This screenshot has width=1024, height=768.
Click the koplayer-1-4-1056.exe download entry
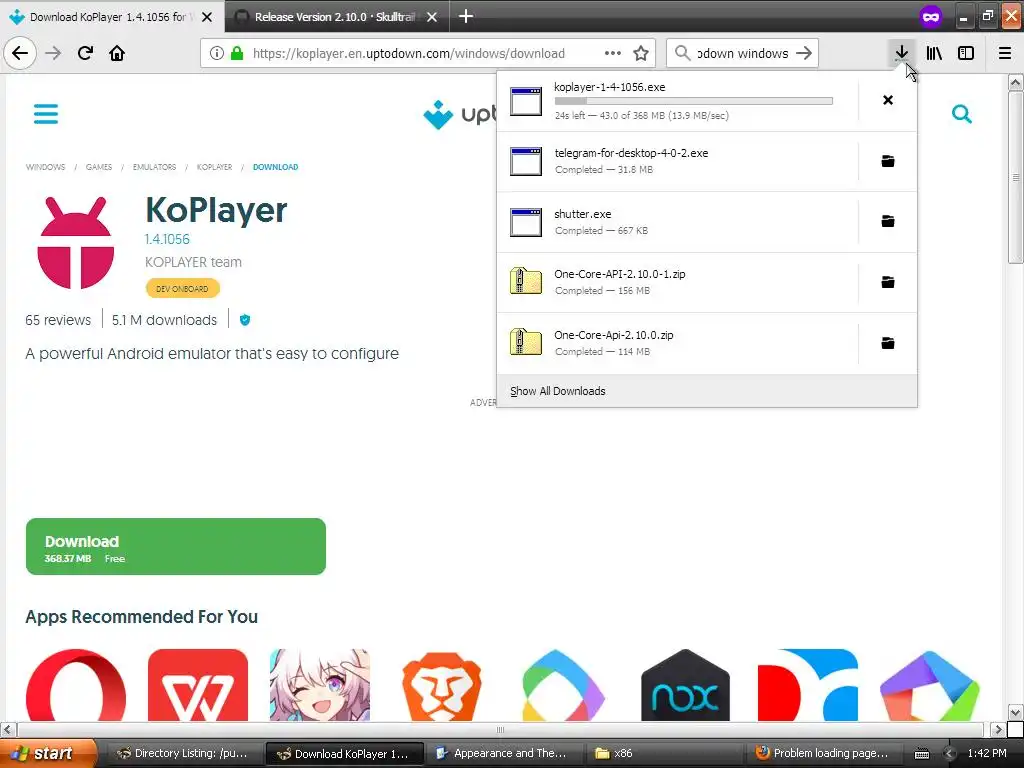677,101
